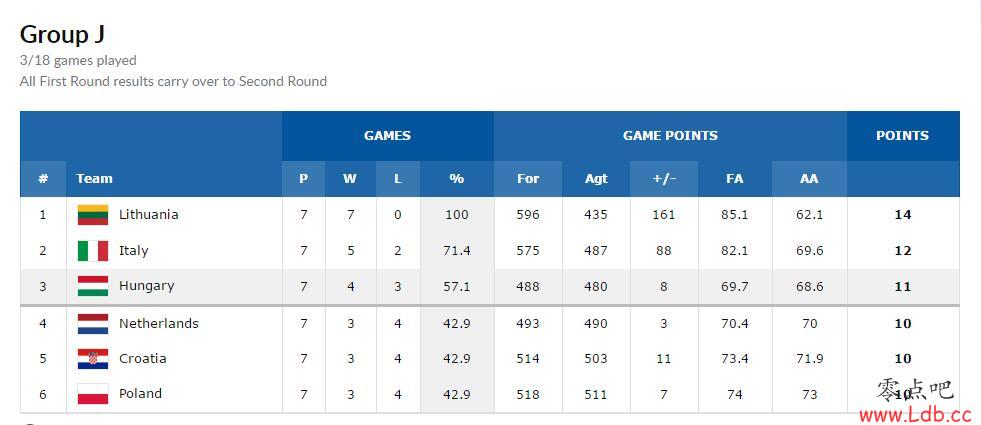Click the W wins column header
The image size is (981, 425).
(x=350, y=179)
